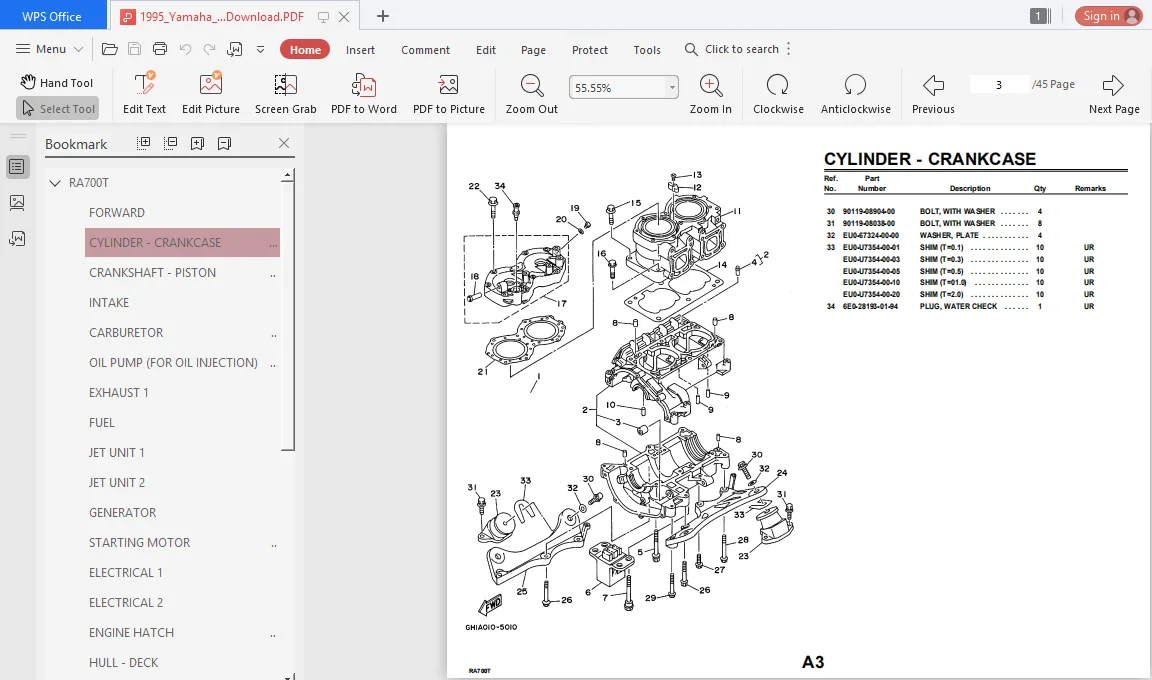The height and width of the screenshot is (680, 1152).
Task: Click the bookmark scrollbar up arrow
Action: pos(289,176)
